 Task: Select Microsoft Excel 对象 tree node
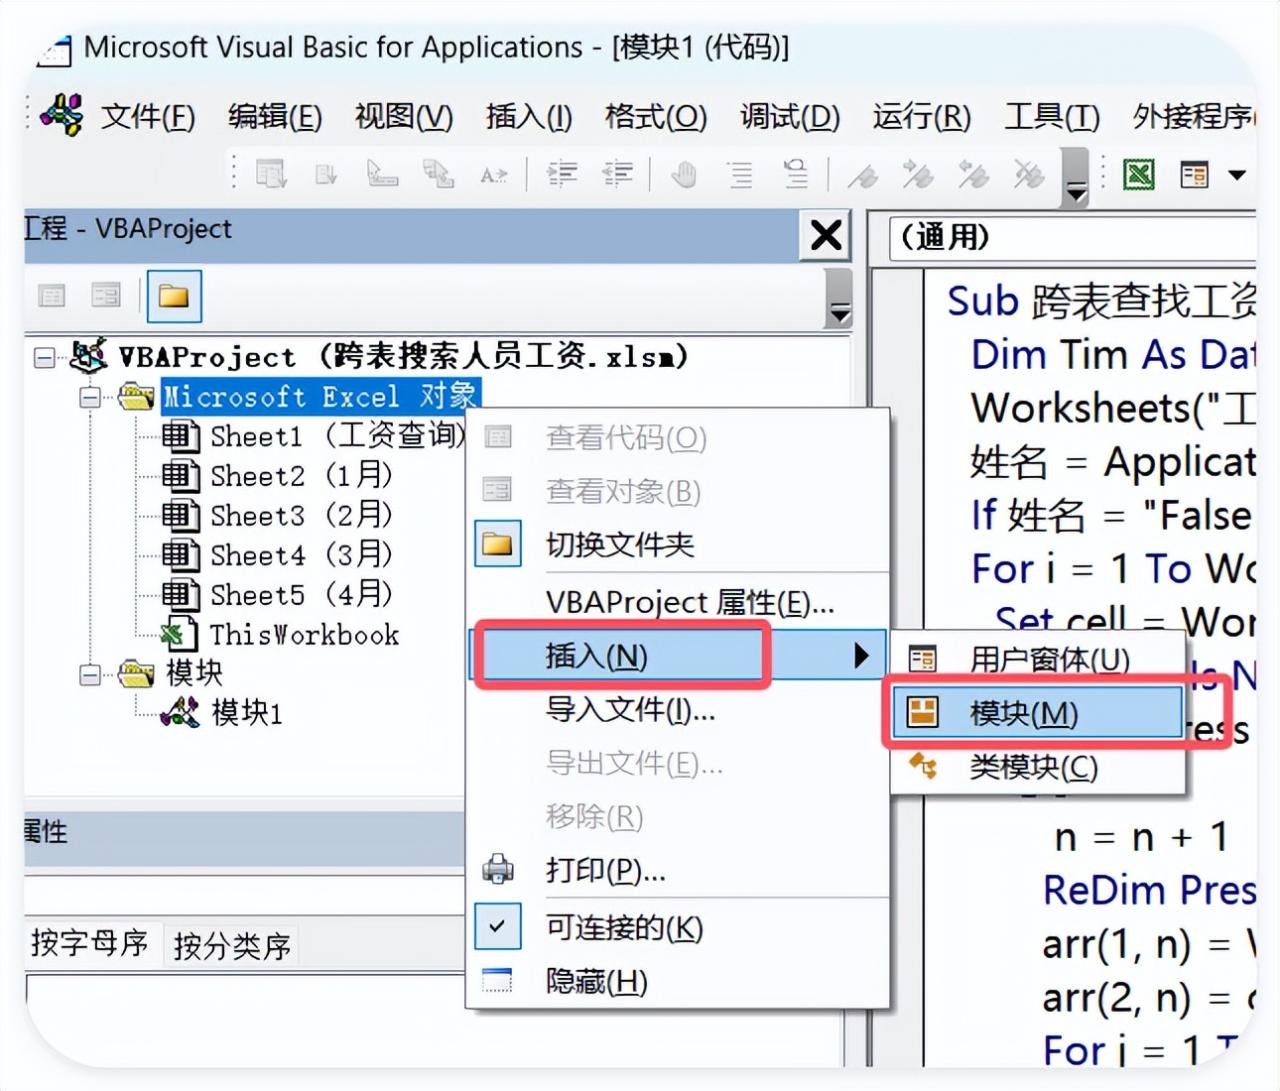320,396
